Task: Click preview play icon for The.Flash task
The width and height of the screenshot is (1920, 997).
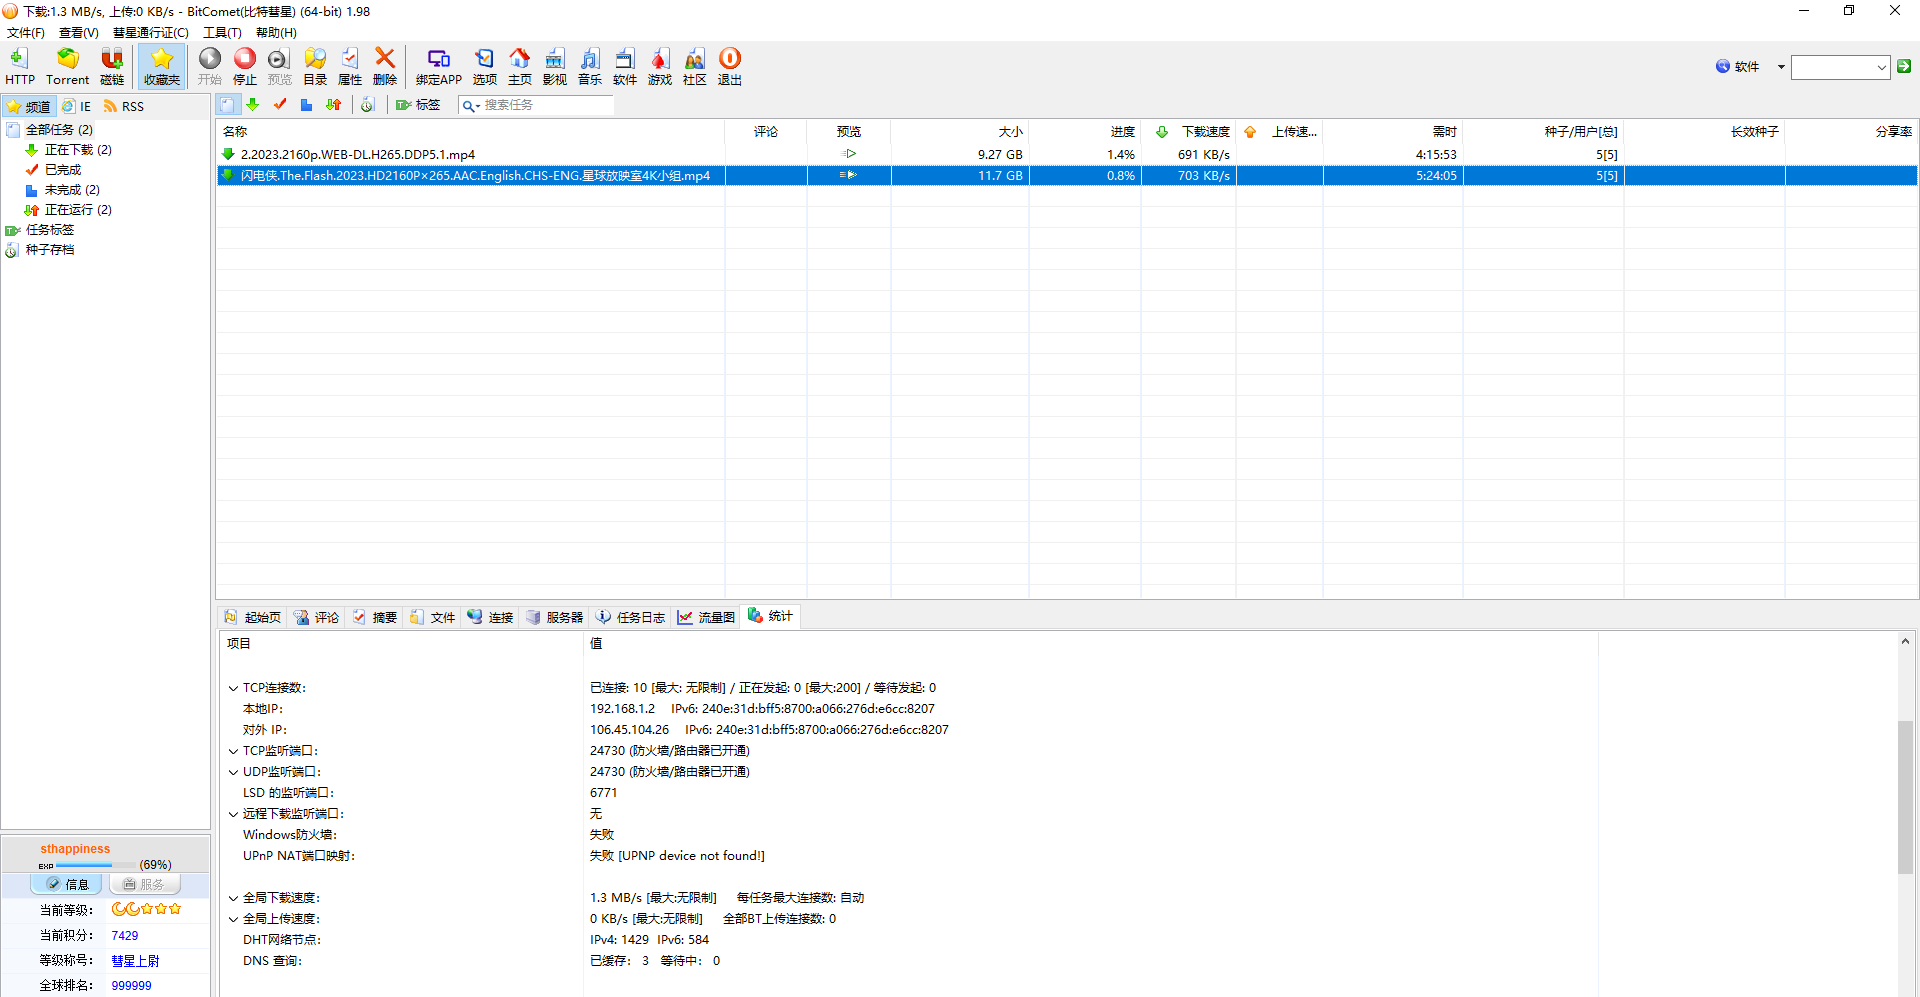Action: [x=848, y=175]
